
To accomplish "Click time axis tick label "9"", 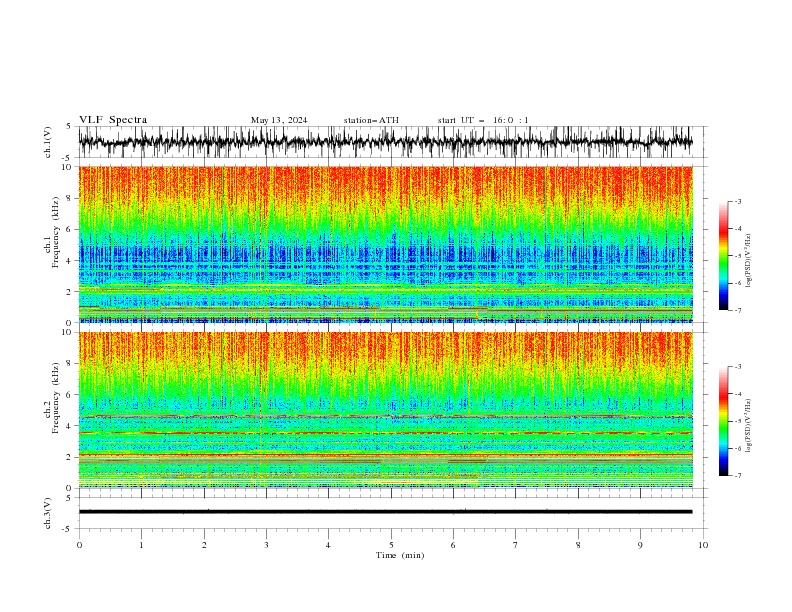I will (x=640, y=545).
